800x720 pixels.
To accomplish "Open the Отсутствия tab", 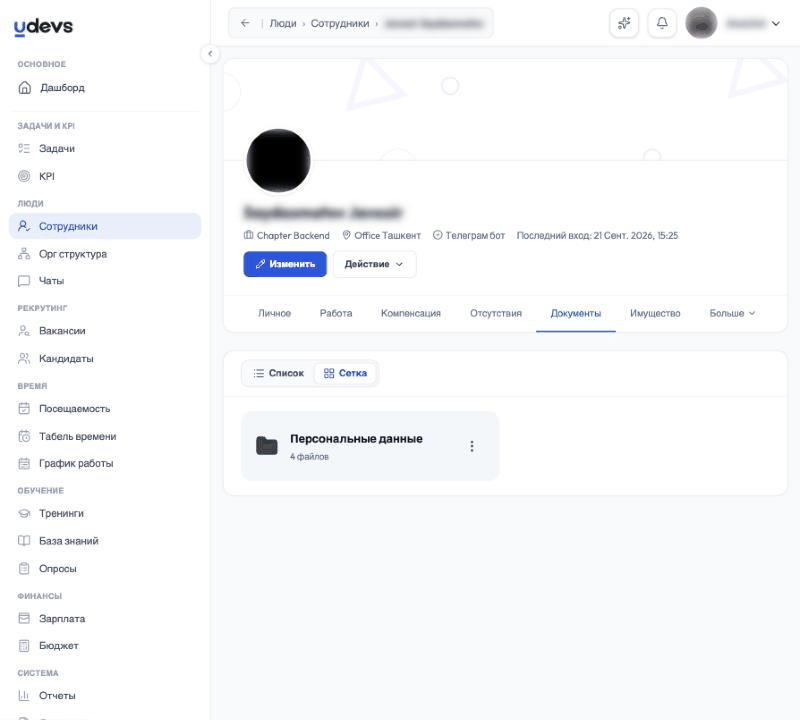I will [496, 313].
